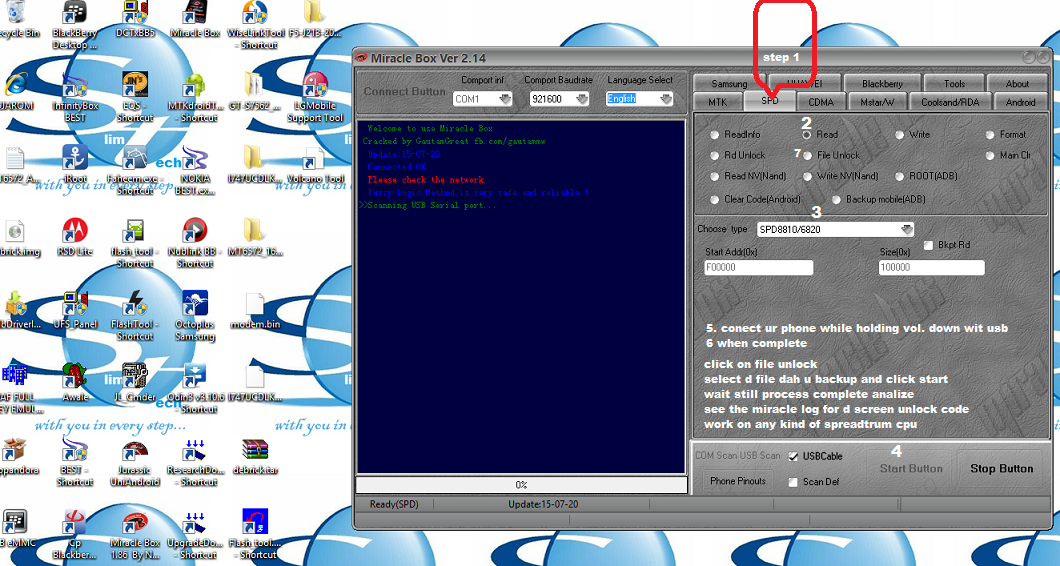Open the UpgradeDownload shortcut icon
The width and height of the screenshot is (1060, 566).
coord(195,523)
